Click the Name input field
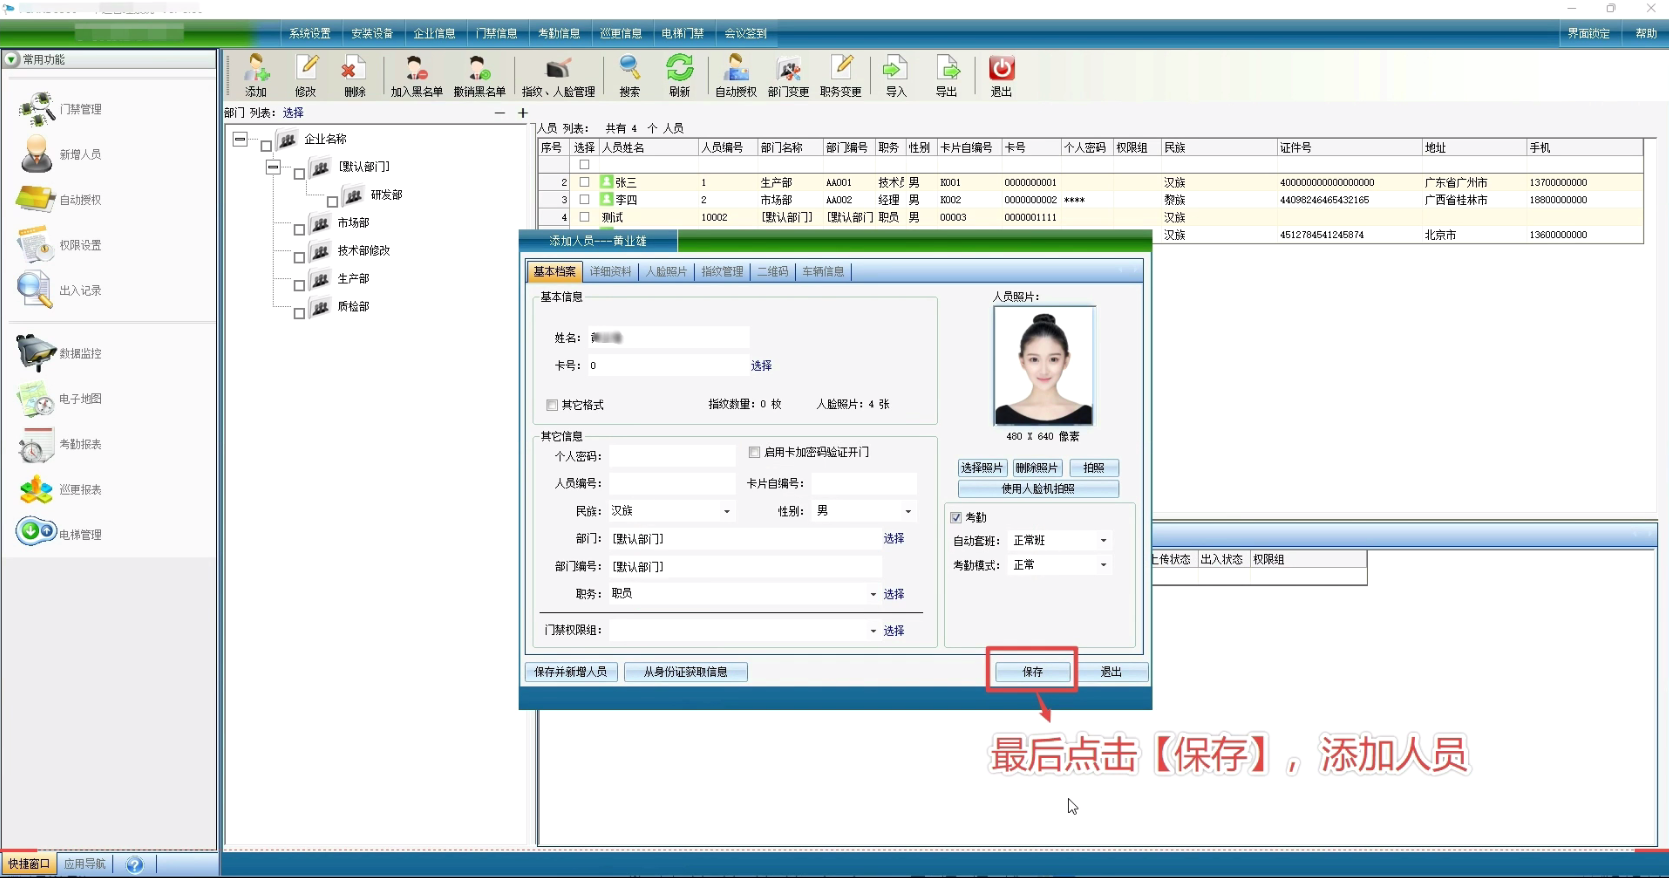The width and height of the screenshot is (1669, 878). pos(668,338)
